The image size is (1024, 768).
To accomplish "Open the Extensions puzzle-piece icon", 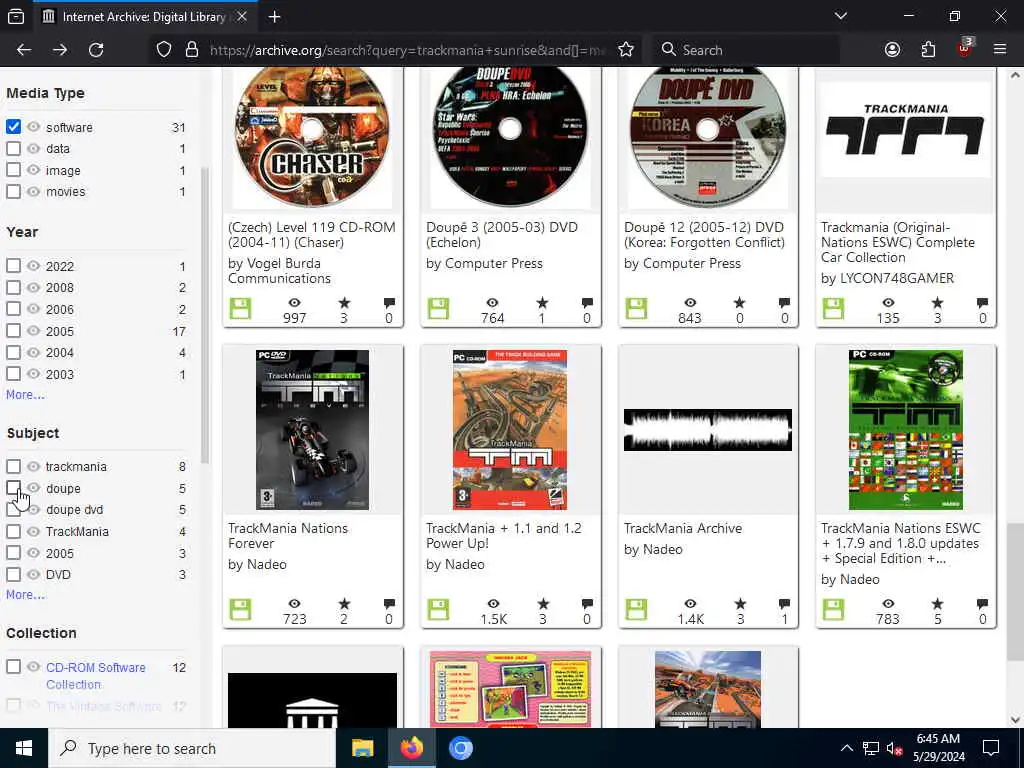I will pyautogui.click(x=928, y=50).
